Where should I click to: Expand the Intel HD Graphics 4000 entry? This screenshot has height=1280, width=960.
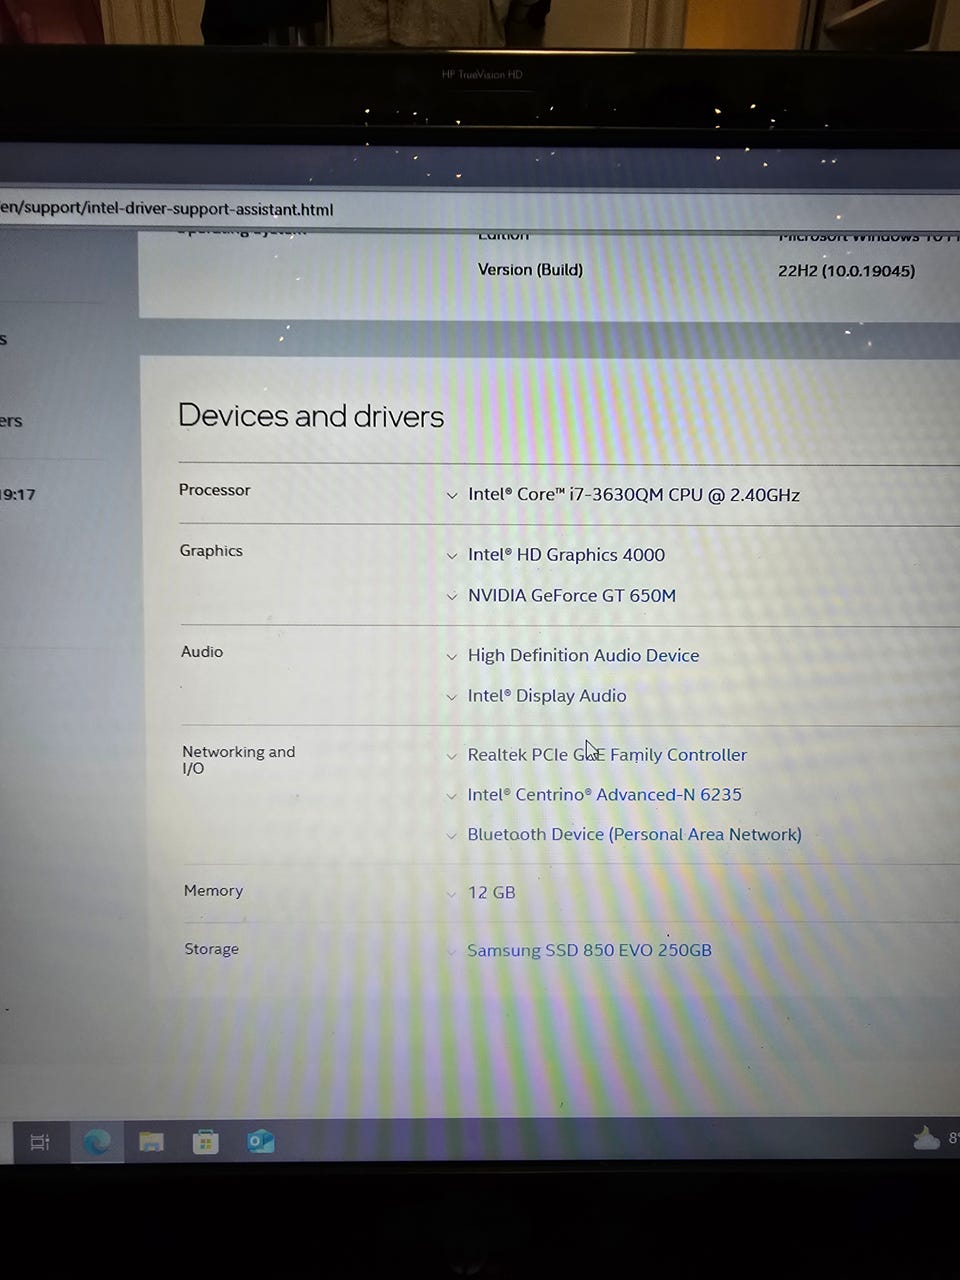point(452,556)
